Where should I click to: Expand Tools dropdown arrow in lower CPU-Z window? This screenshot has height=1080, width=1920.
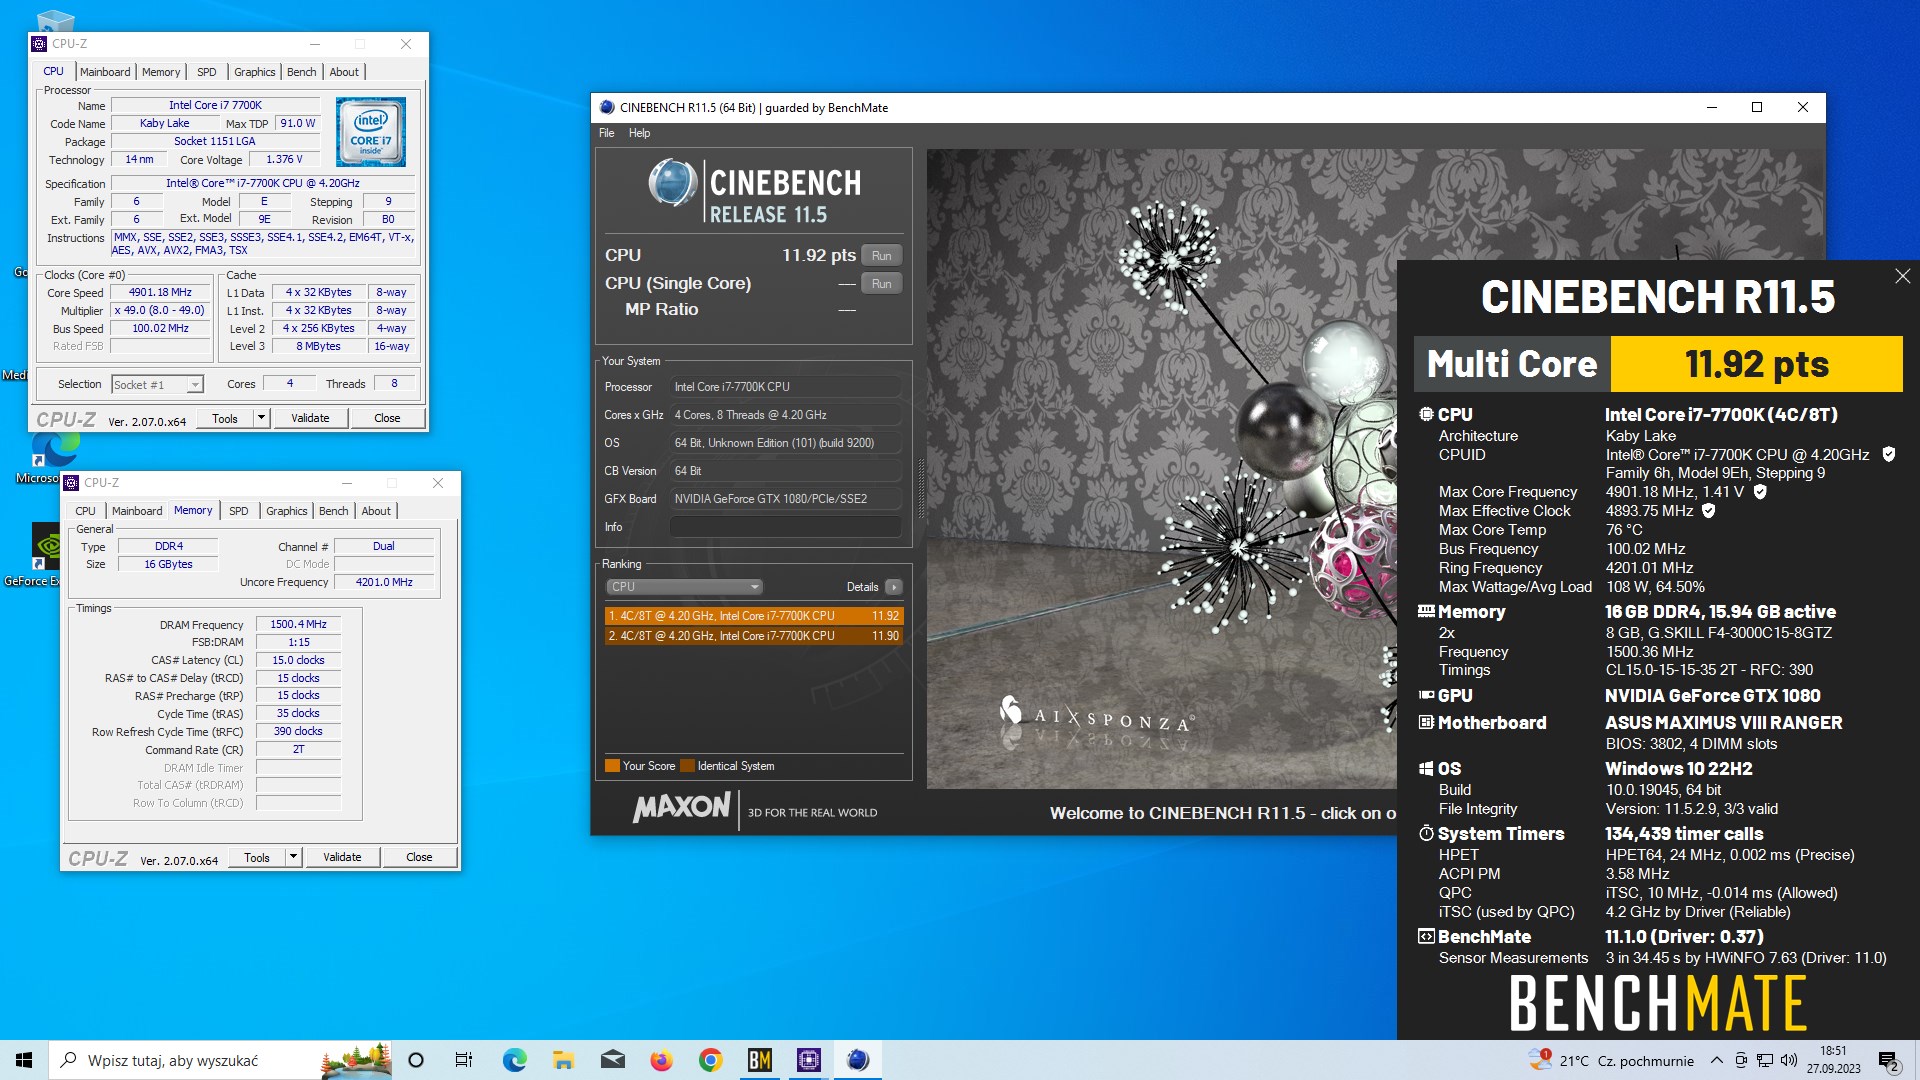tap(294, 858)
